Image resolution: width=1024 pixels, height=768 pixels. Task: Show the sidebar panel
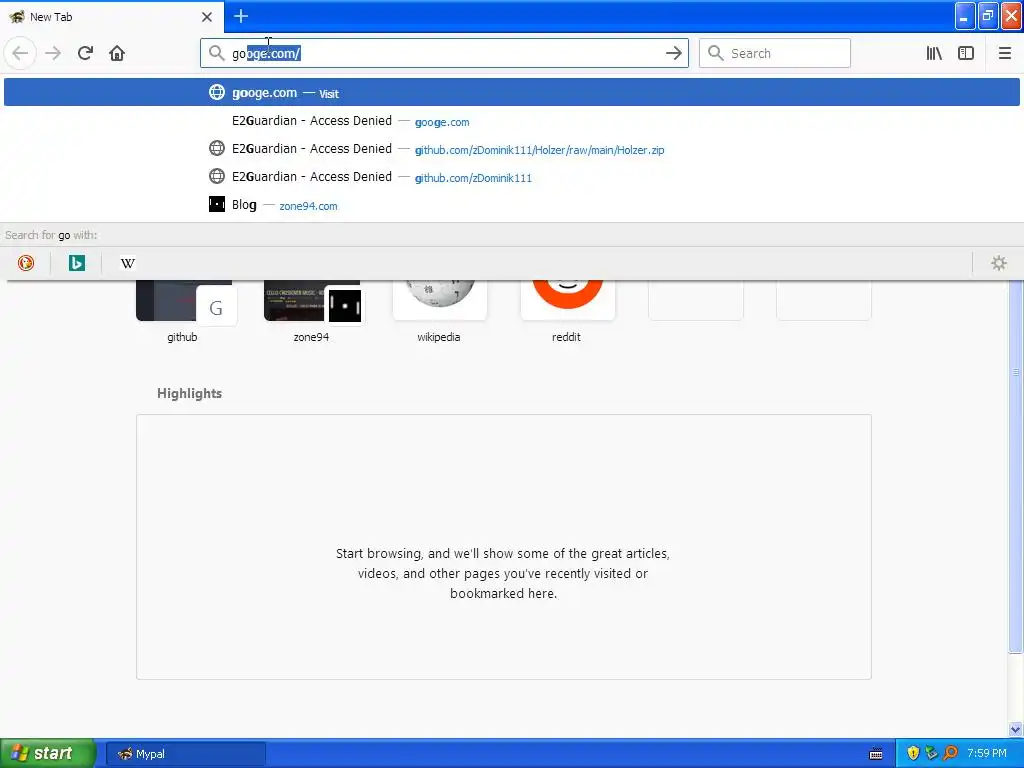966,53
